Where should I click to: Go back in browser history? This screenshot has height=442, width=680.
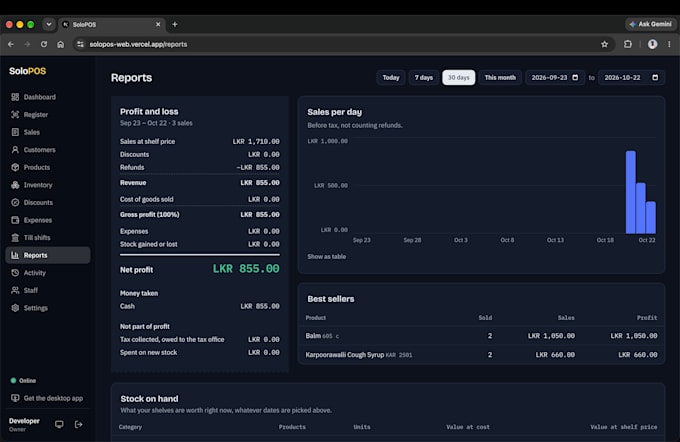click(x=11, y=44)
